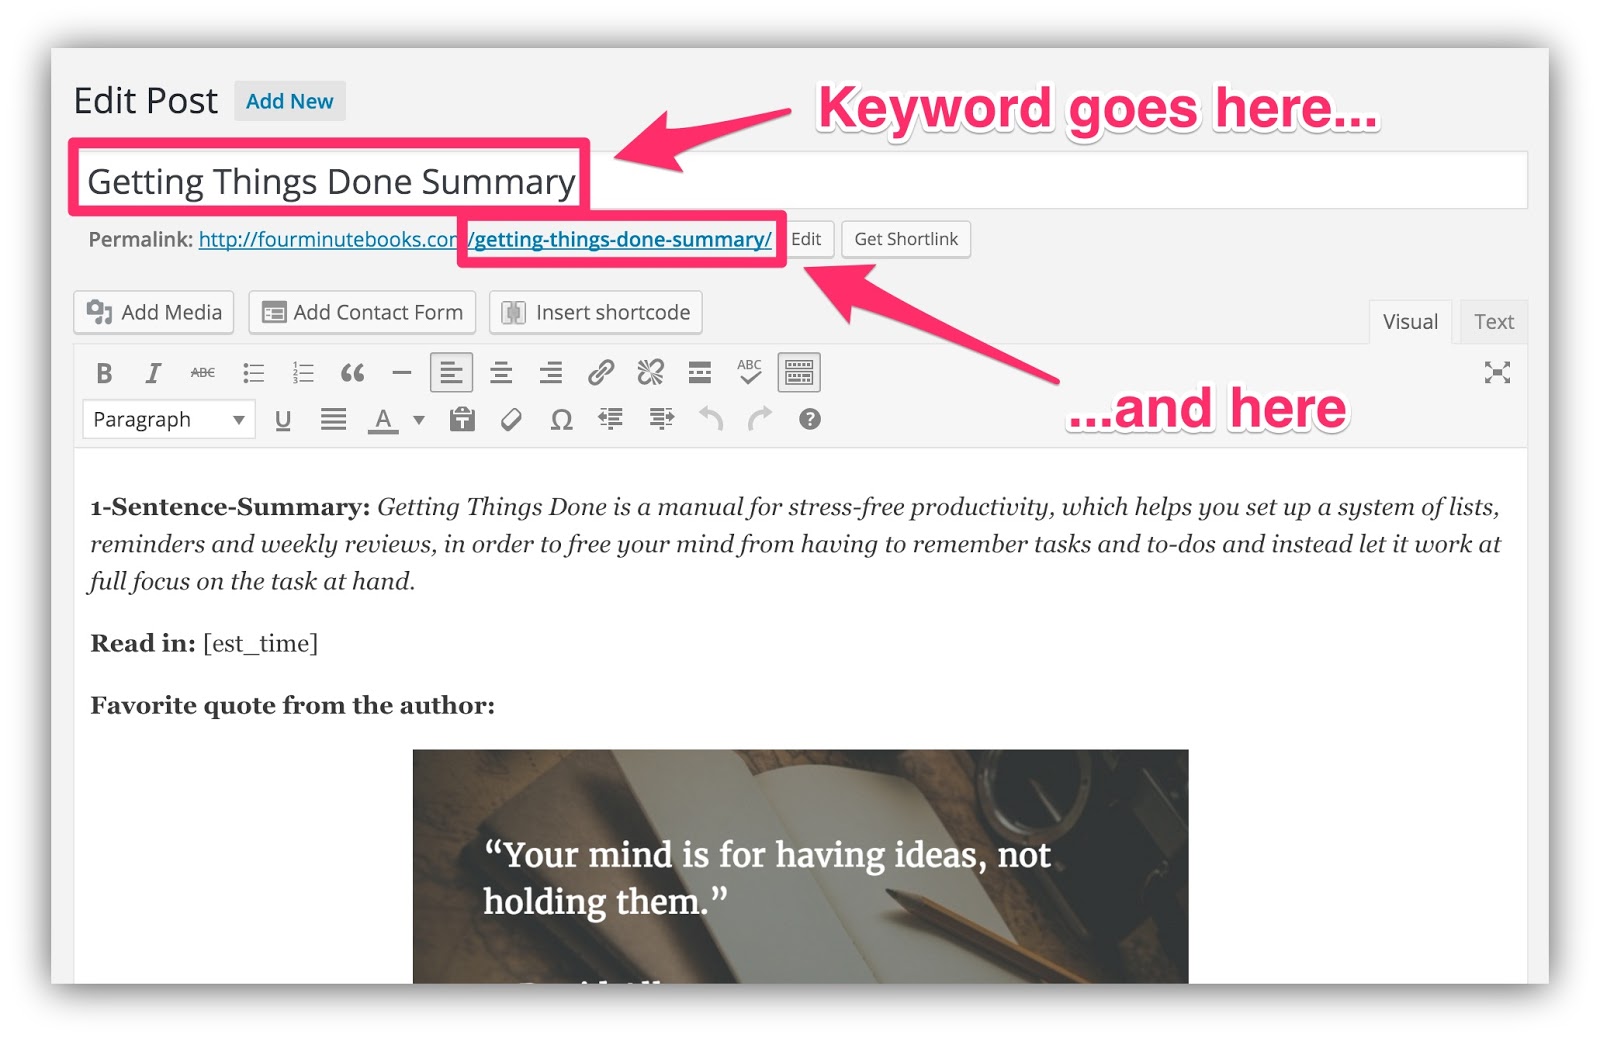Click Get Shortlink button
Screen dimensions: 1600x1038
coord(906,239)
